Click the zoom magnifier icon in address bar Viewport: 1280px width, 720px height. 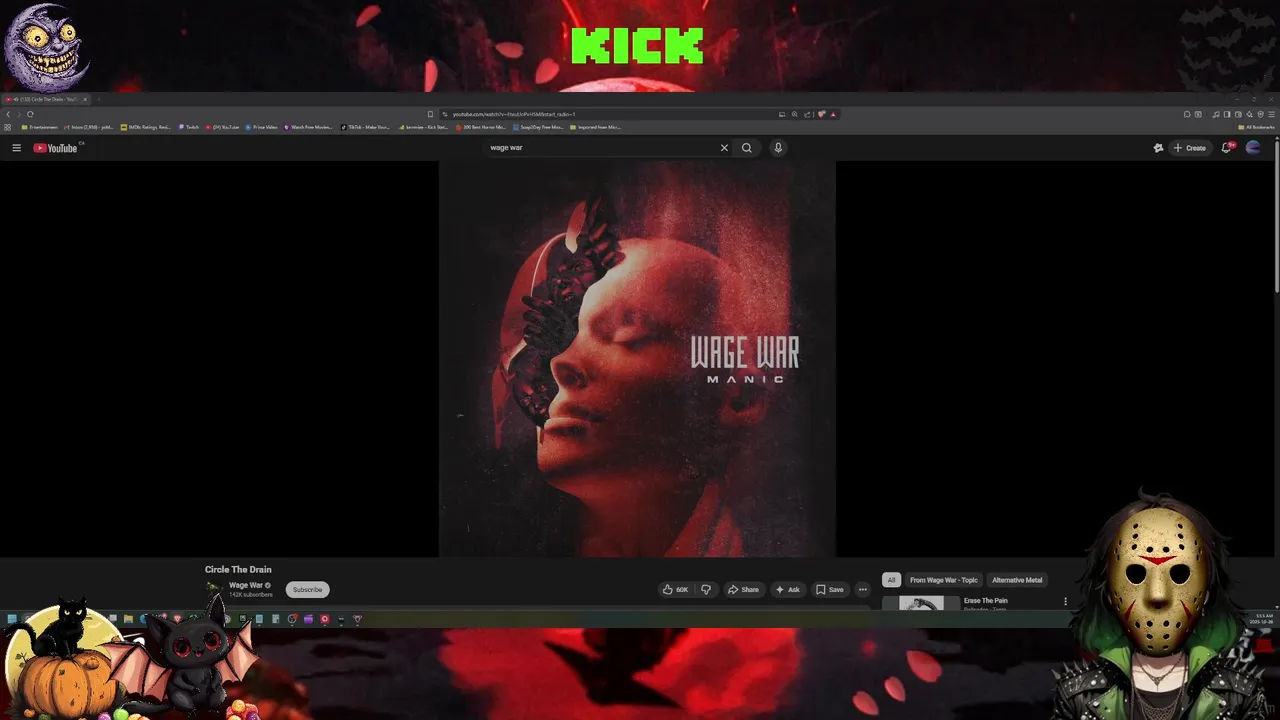click(795, 114)
